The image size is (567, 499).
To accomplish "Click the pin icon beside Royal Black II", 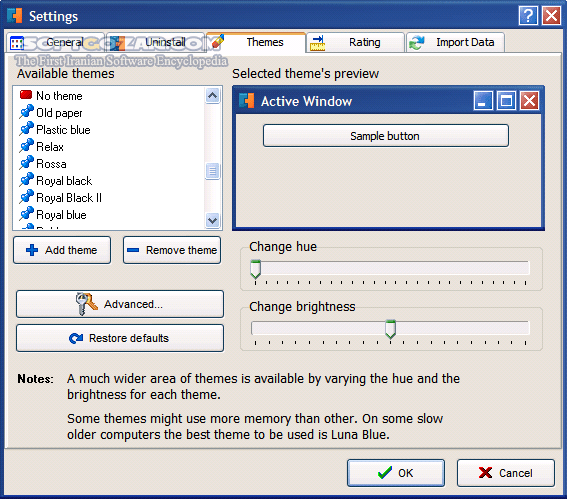I will pos(26,197).
